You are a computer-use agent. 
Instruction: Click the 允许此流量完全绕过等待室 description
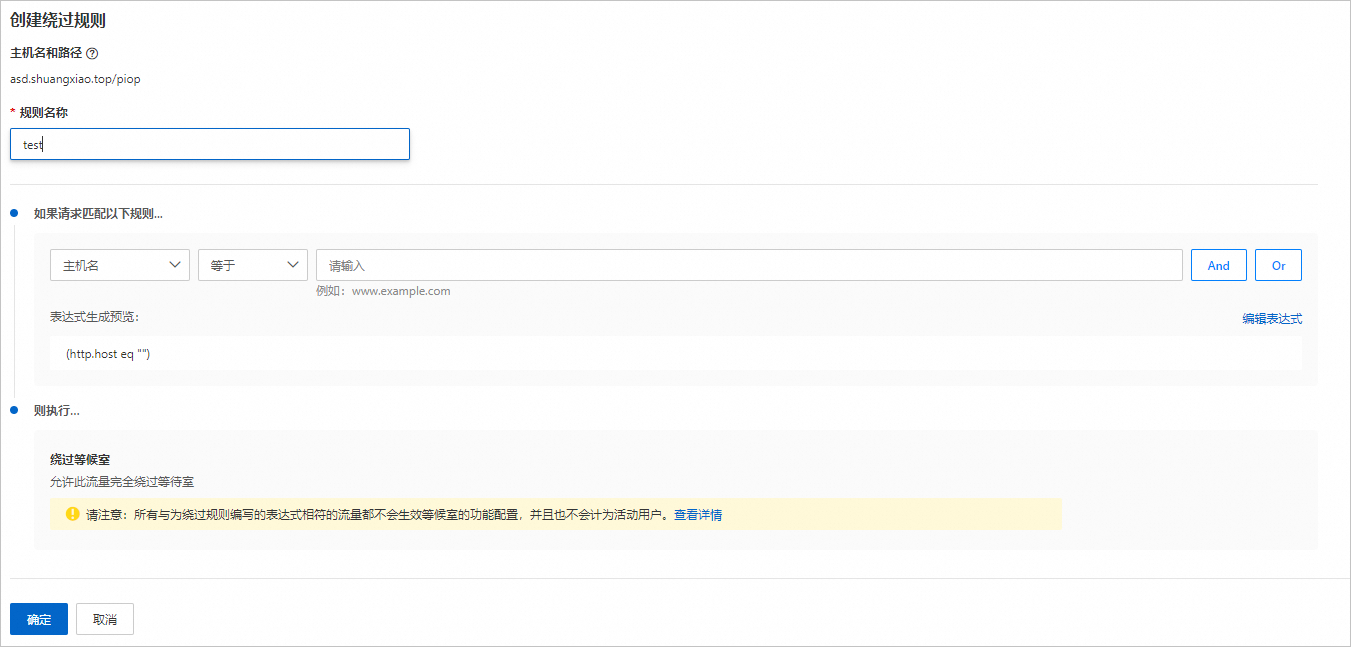pyautogui.click(x=122, y=482)
